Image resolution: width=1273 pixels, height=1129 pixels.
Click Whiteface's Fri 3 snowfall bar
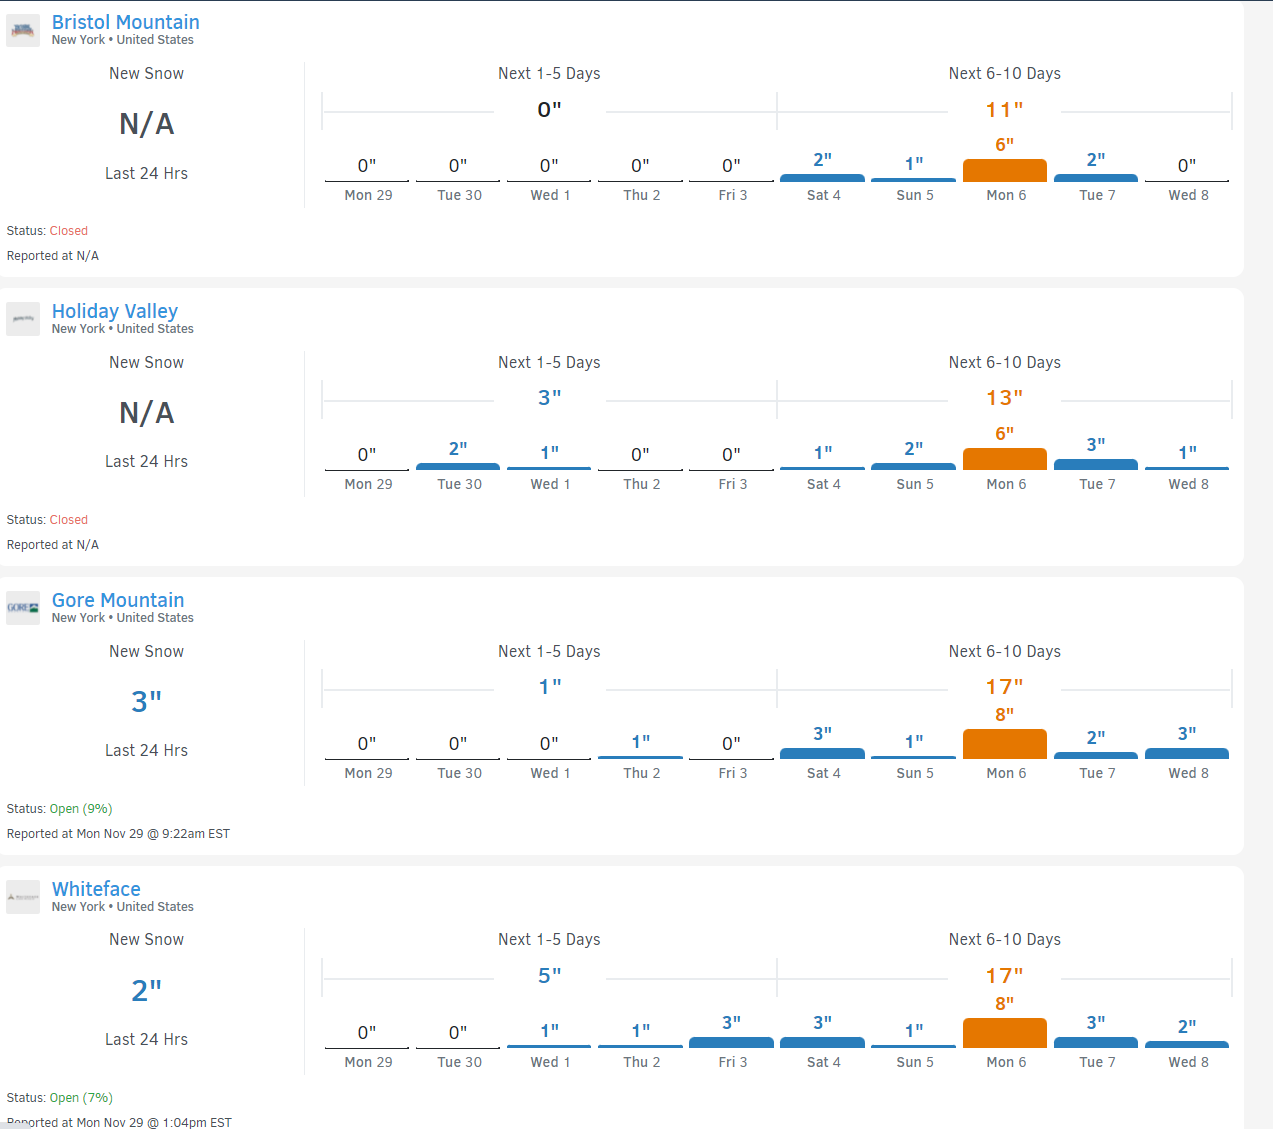(731, 1042)
